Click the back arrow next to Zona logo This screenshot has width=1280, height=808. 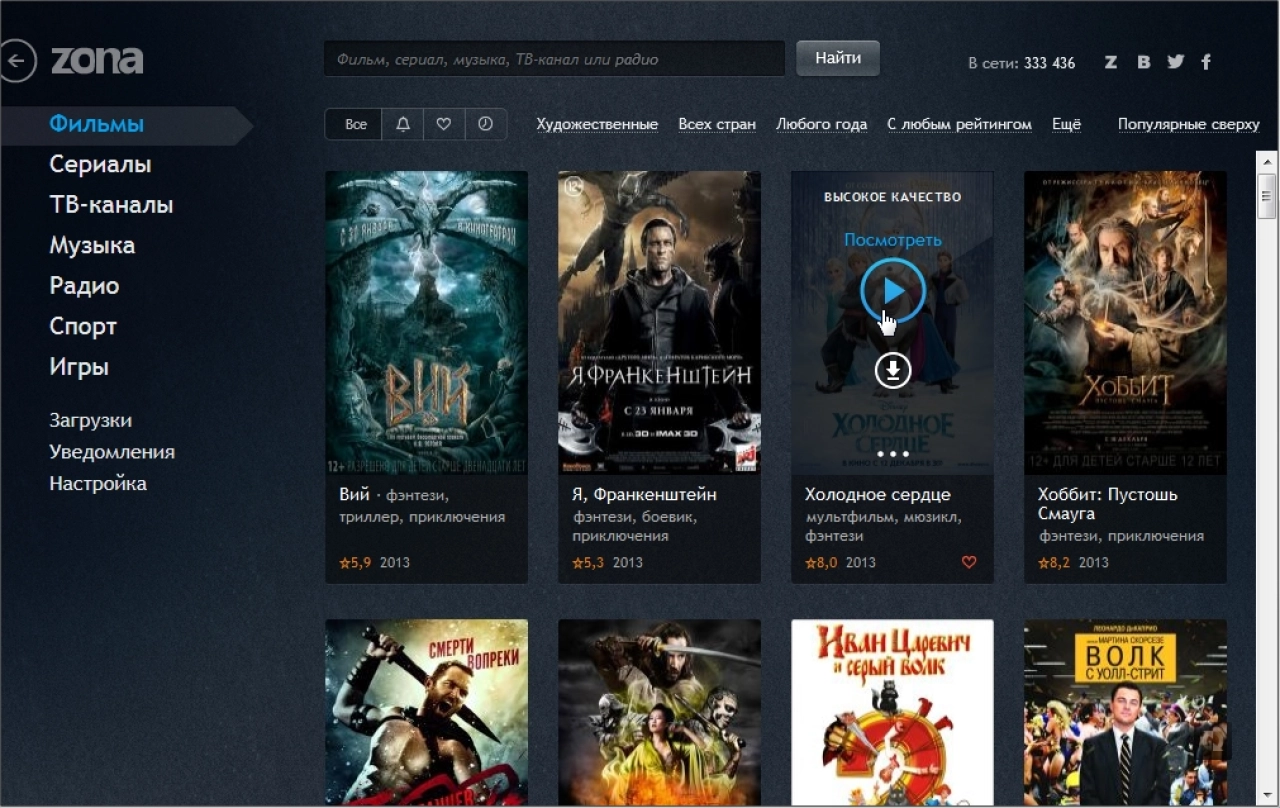(15, 61)
